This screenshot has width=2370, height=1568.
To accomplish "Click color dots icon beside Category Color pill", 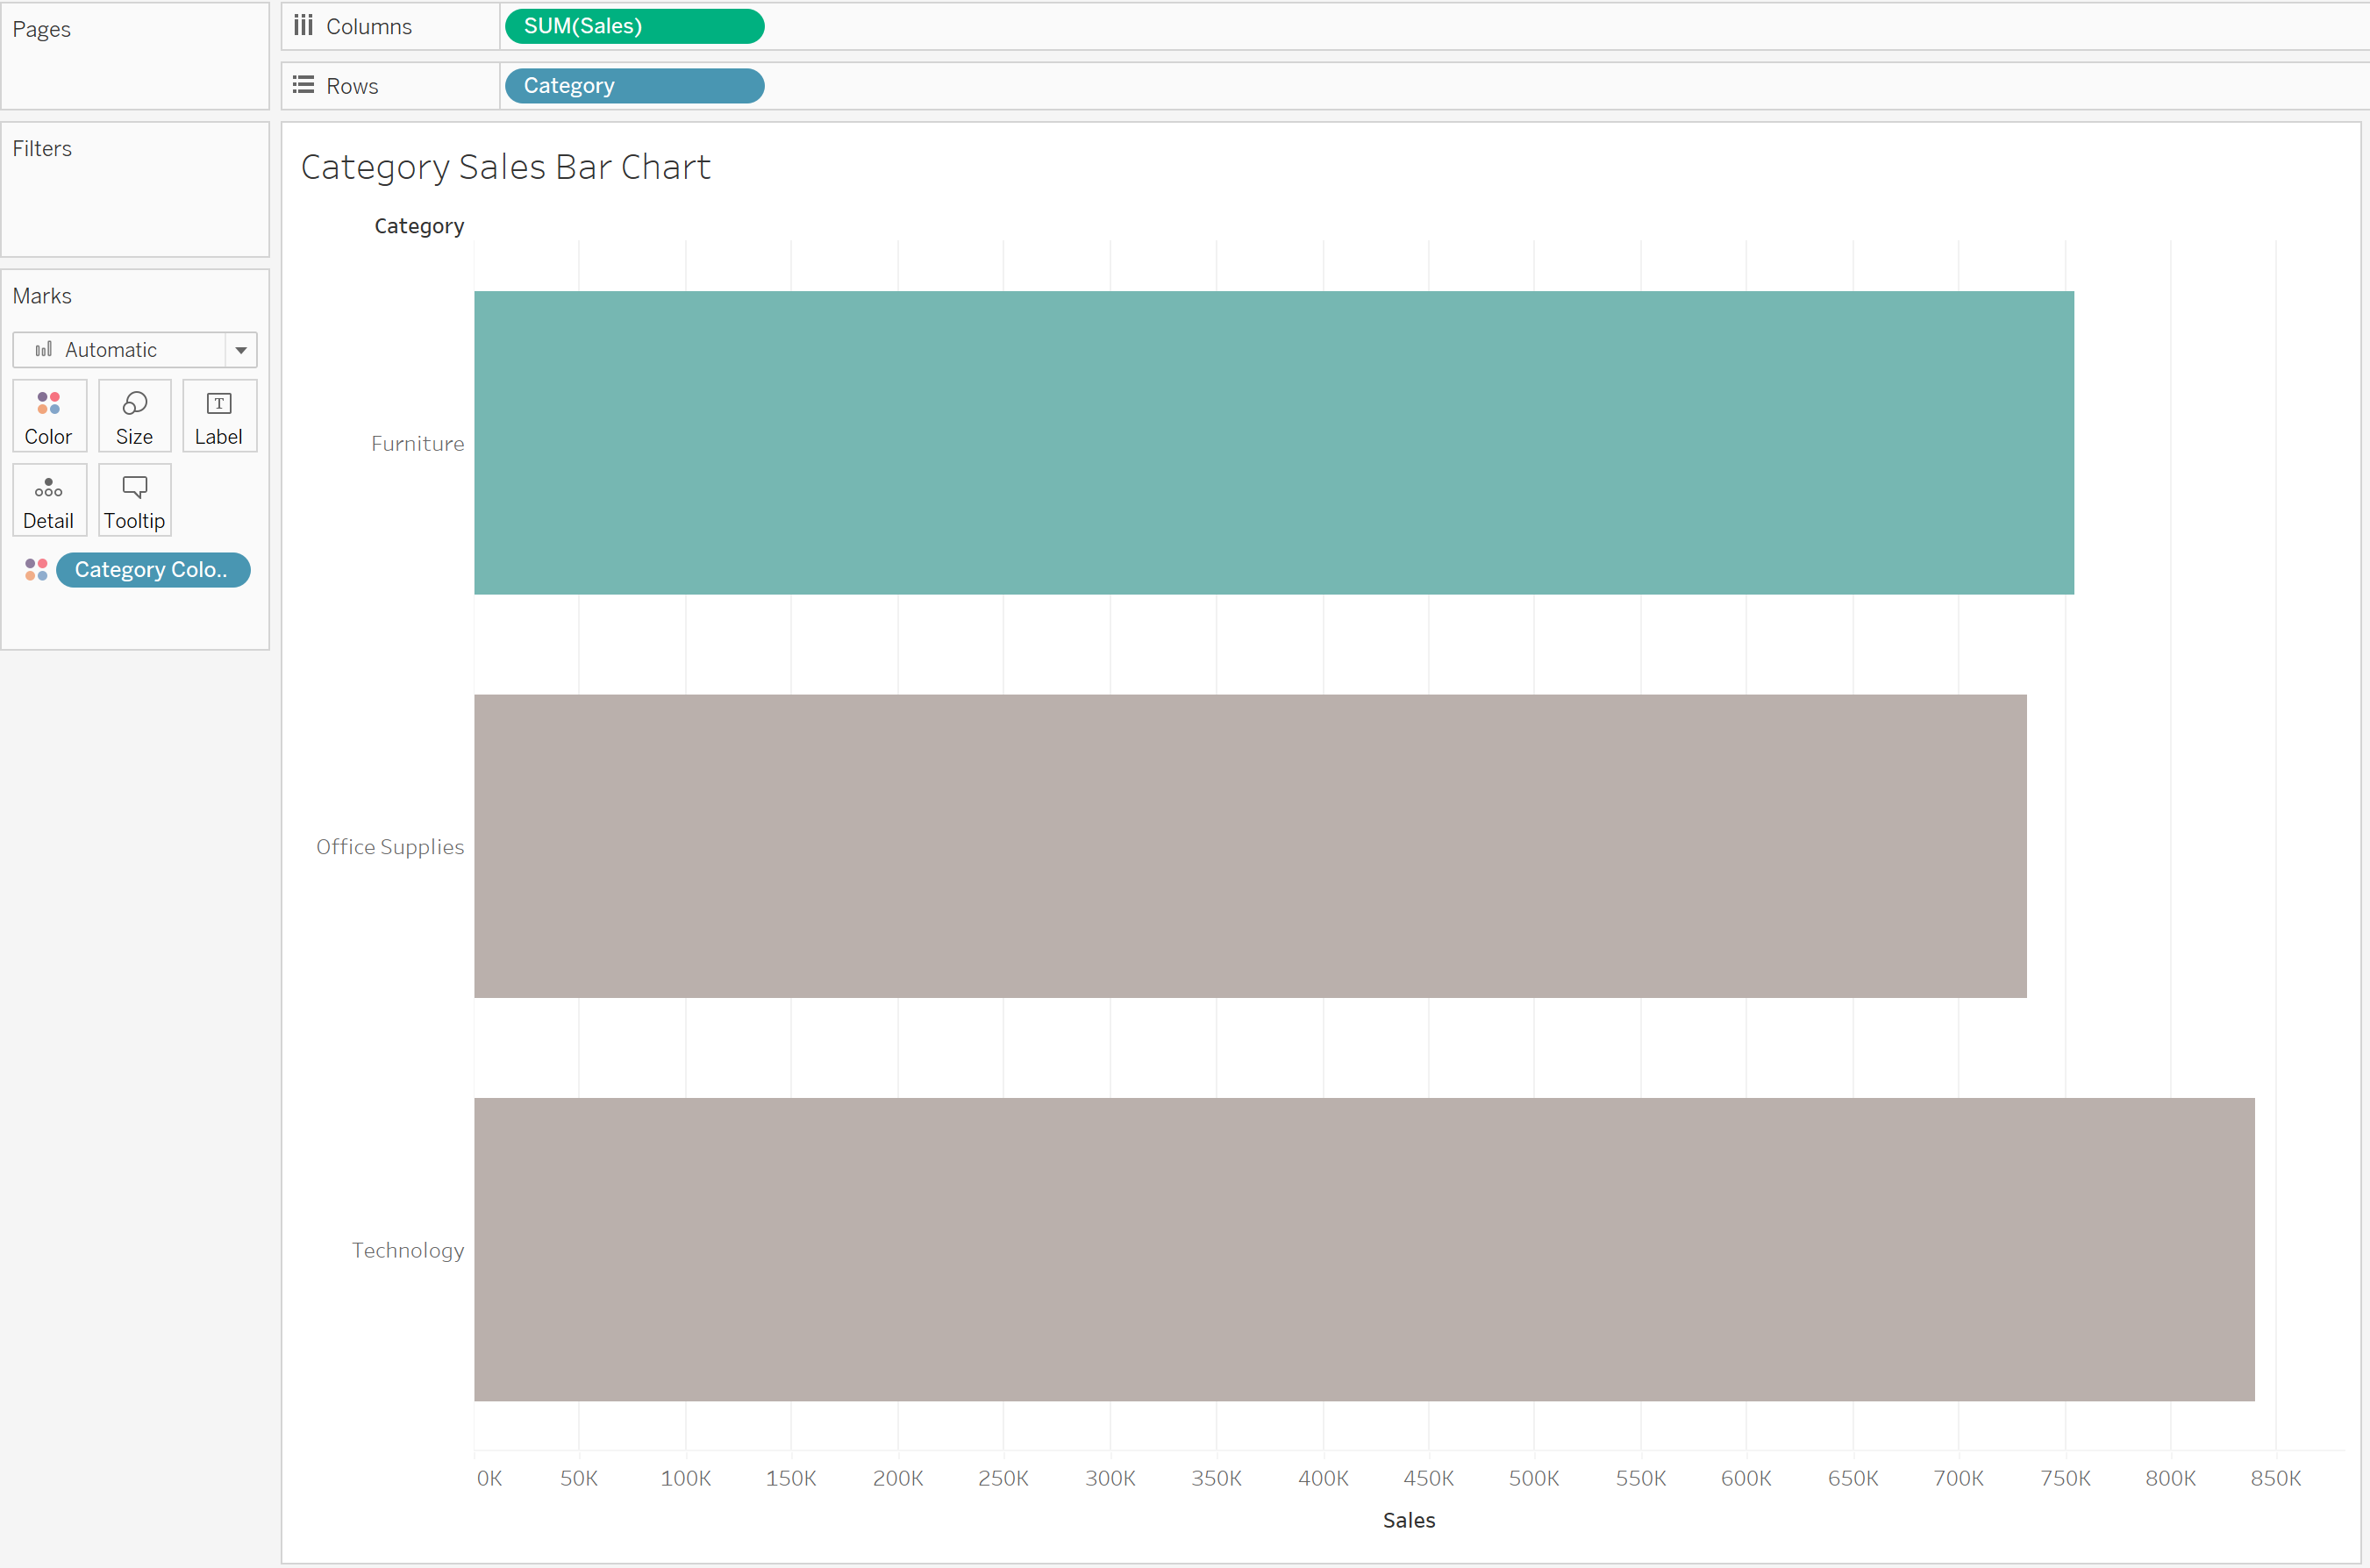I will [36, 570].
